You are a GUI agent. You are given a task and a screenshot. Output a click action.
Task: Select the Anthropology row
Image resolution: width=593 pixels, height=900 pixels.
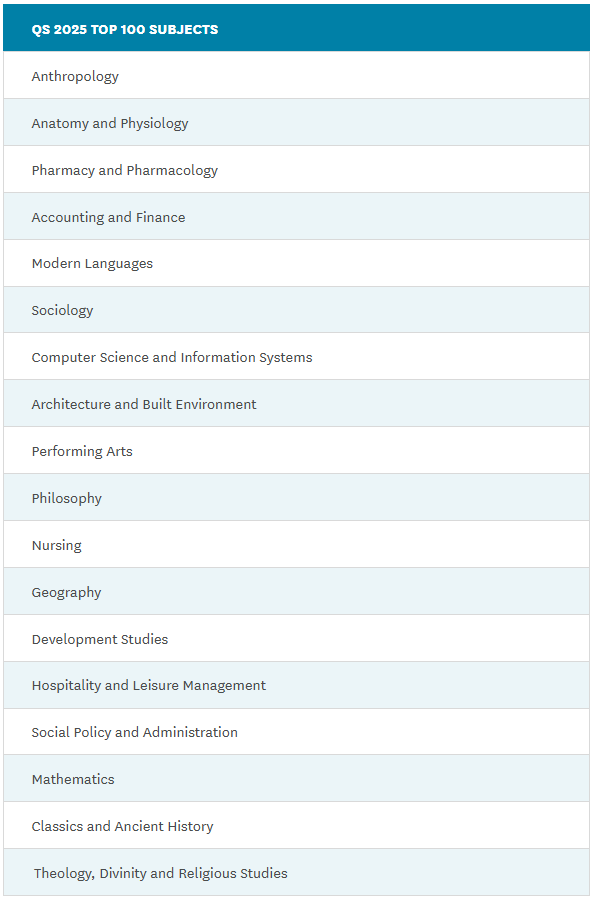click(x=296, y=75)
